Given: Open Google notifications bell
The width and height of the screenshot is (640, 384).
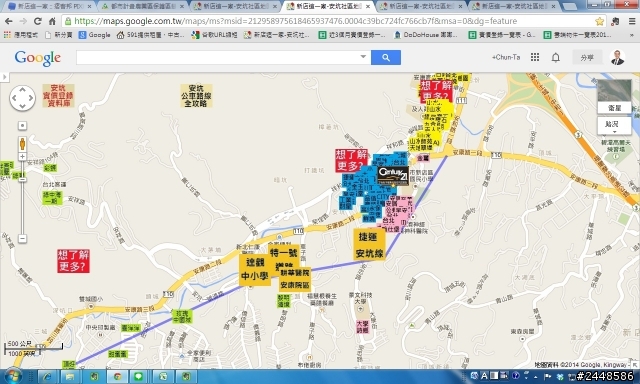Looking at the screenshot, I should coord(556,58).
